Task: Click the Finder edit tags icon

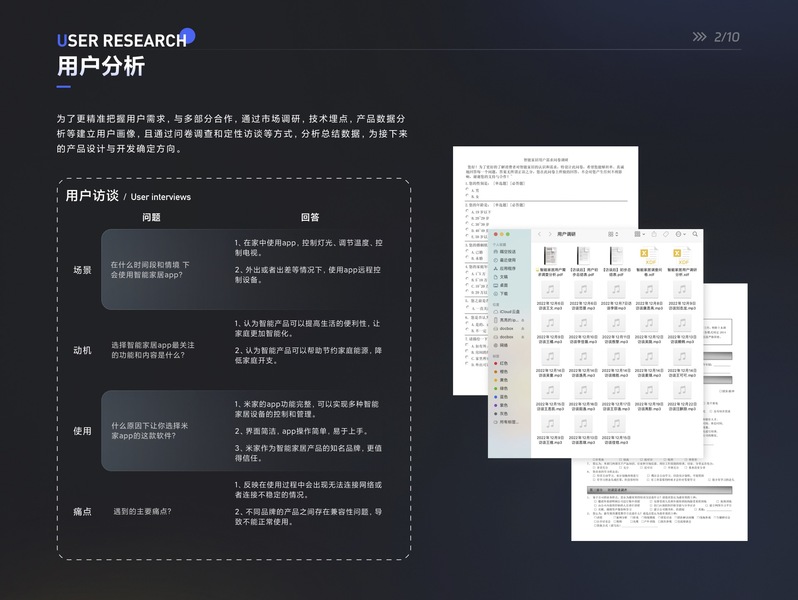Action: [x=666, y=234]
